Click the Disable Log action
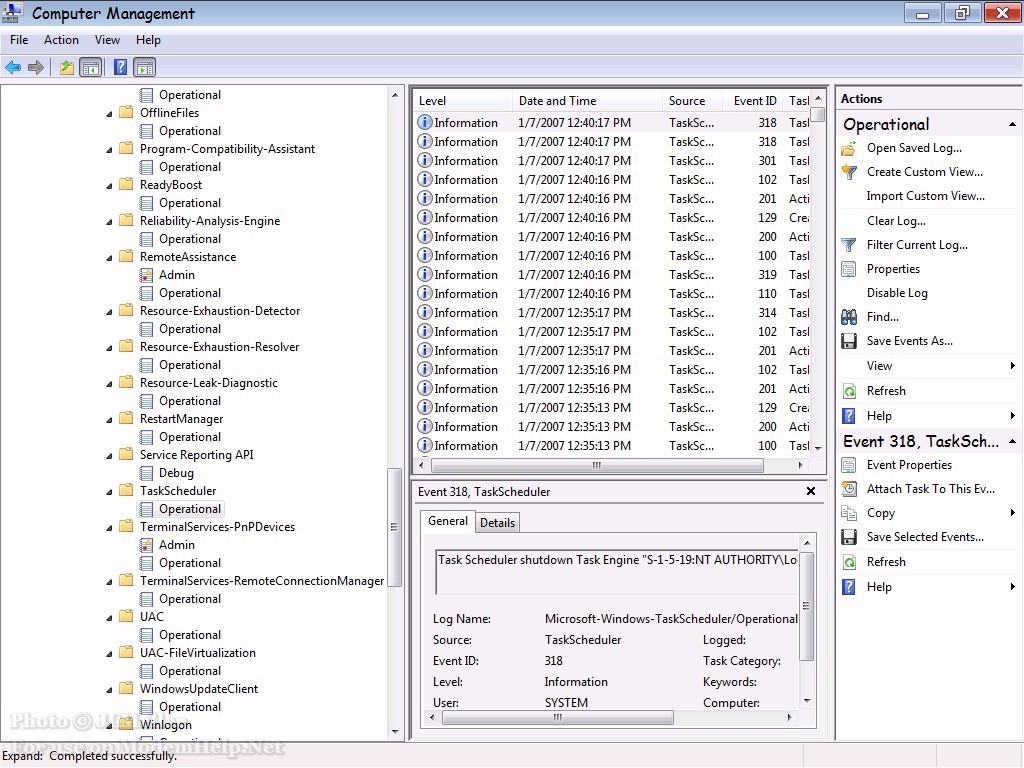 click(897, 293)
